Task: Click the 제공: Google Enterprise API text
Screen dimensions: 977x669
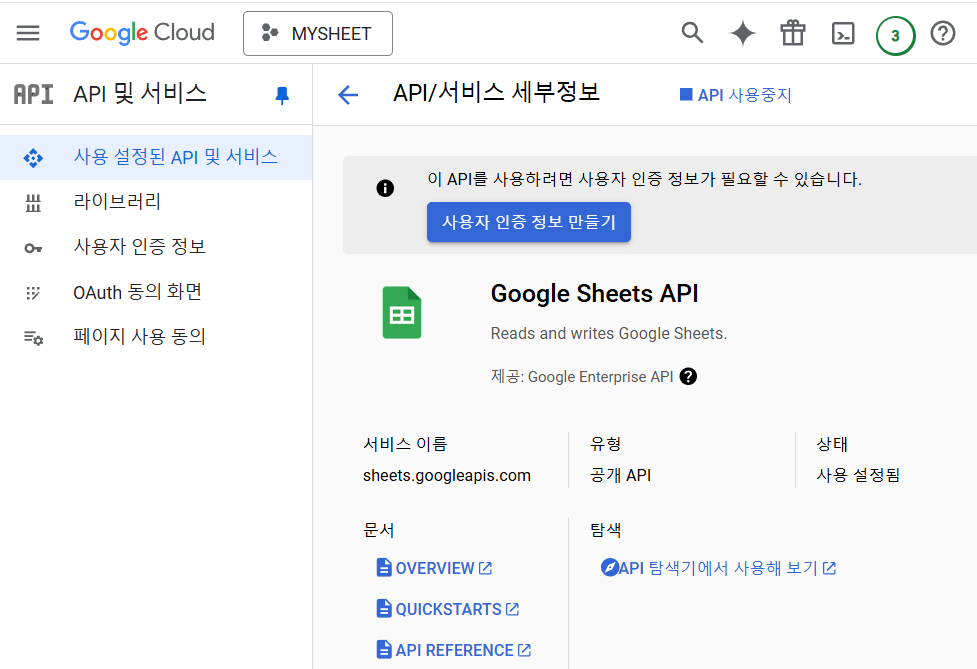Action: pos(582,377)
